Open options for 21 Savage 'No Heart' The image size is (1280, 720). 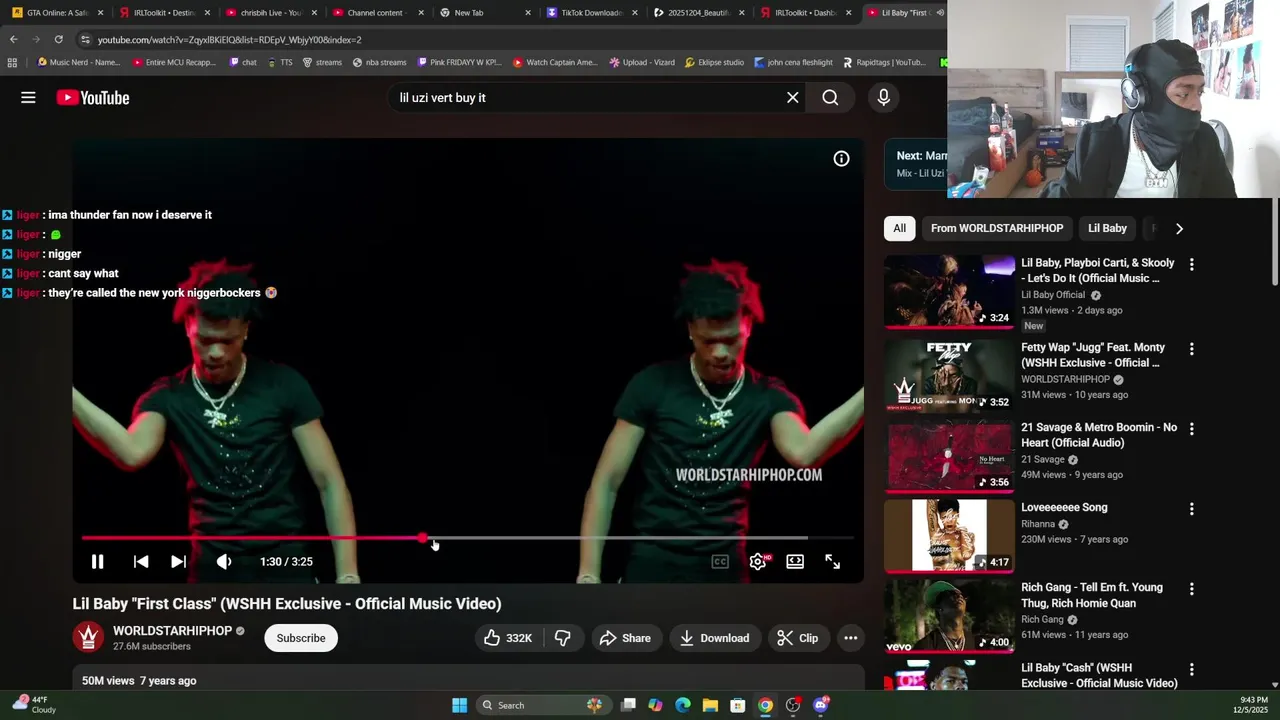point(1191,428)
